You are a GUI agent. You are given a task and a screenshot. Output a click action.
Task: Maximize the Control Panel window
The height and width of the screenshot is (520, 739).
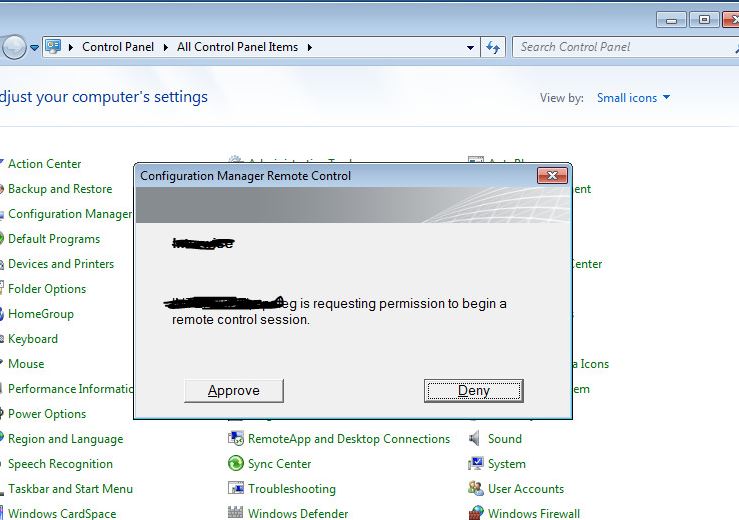click(x=704, y=20)
